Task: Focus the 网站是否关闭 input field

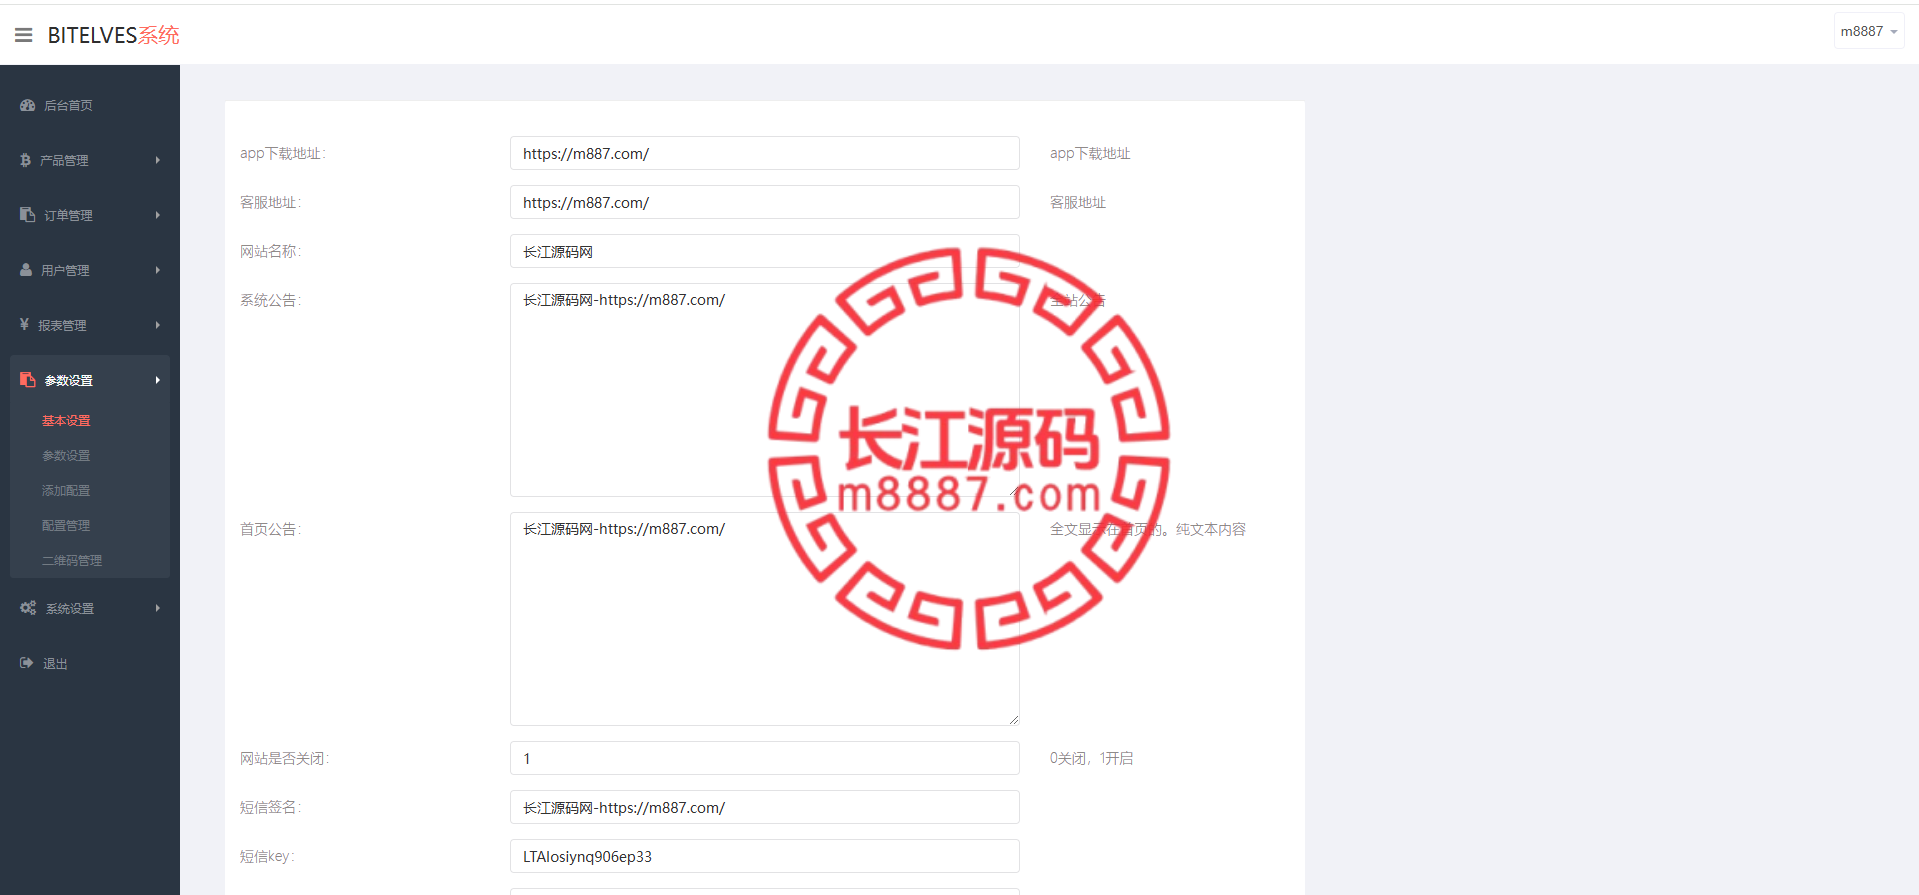Action: [x=765, y=758]
